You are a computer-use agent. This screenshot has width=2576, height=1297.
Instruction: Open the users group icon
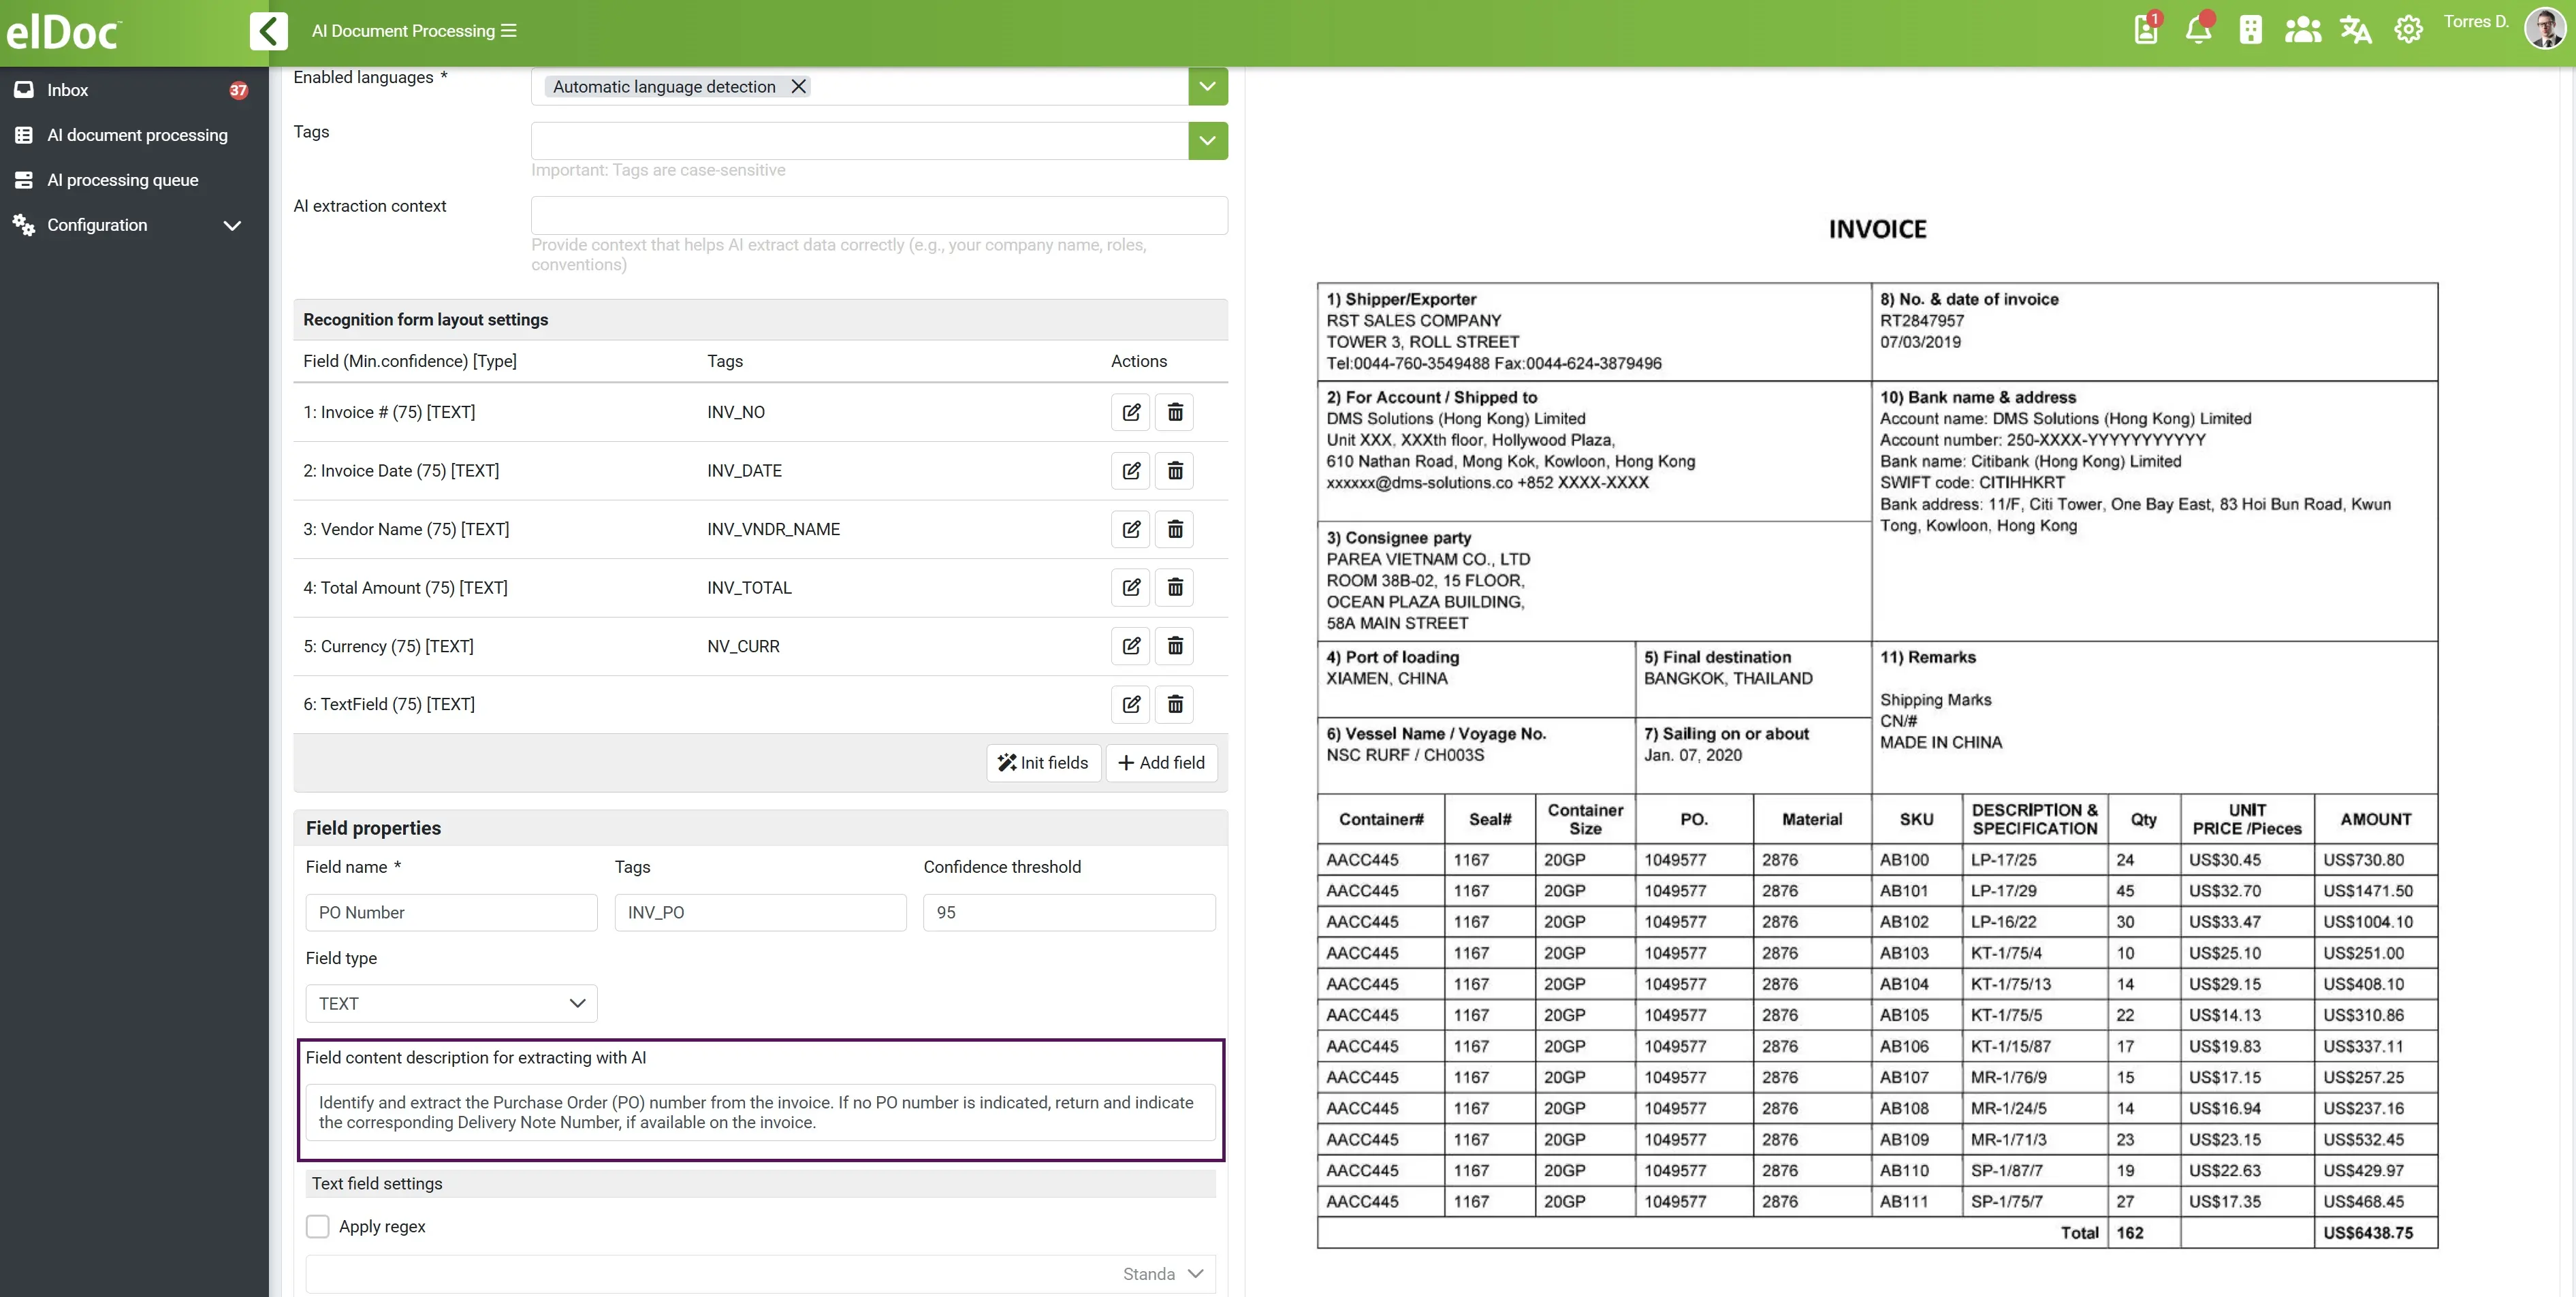click(2302, 30)
